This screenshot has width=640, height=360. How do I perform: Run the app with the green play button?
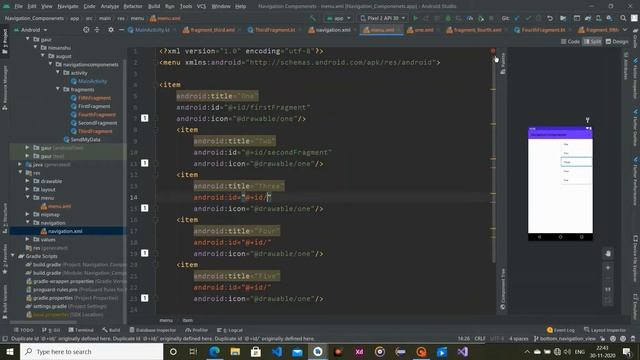[x=416, y=18]
